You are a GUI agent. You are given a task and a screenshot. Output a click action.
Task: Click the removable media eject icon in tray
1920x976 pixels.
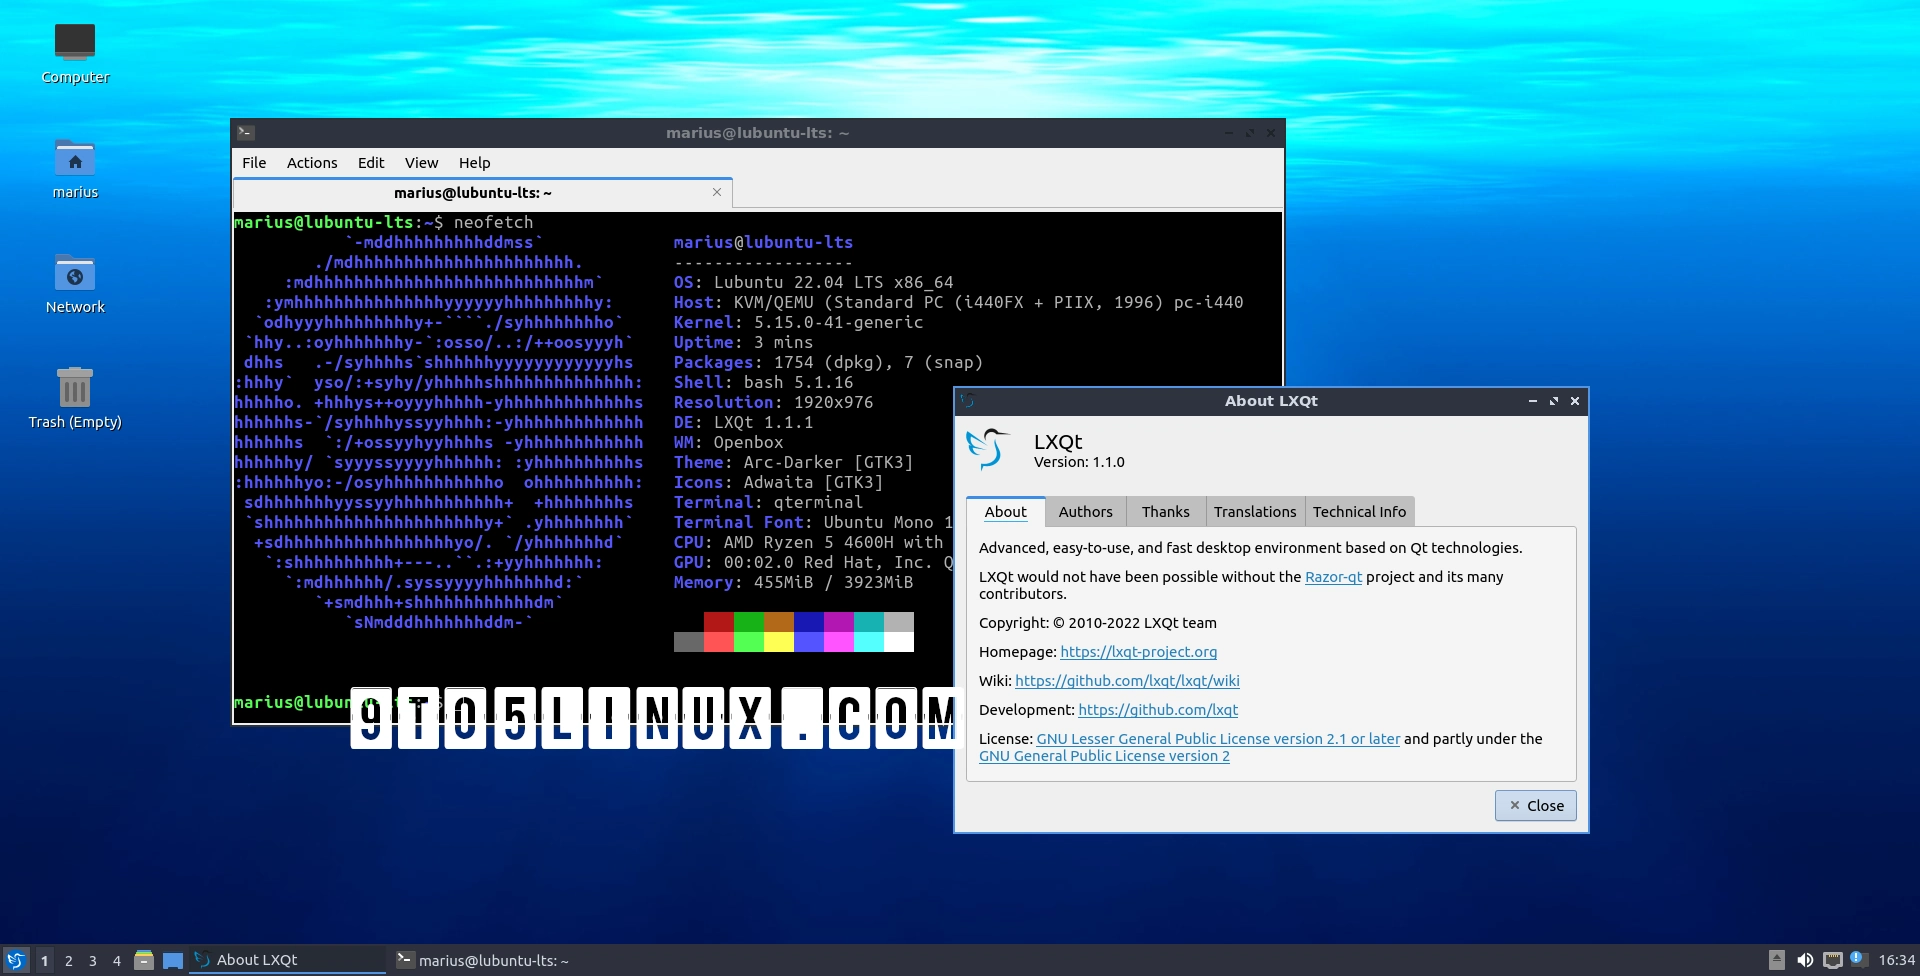(x=1779, y=960)
